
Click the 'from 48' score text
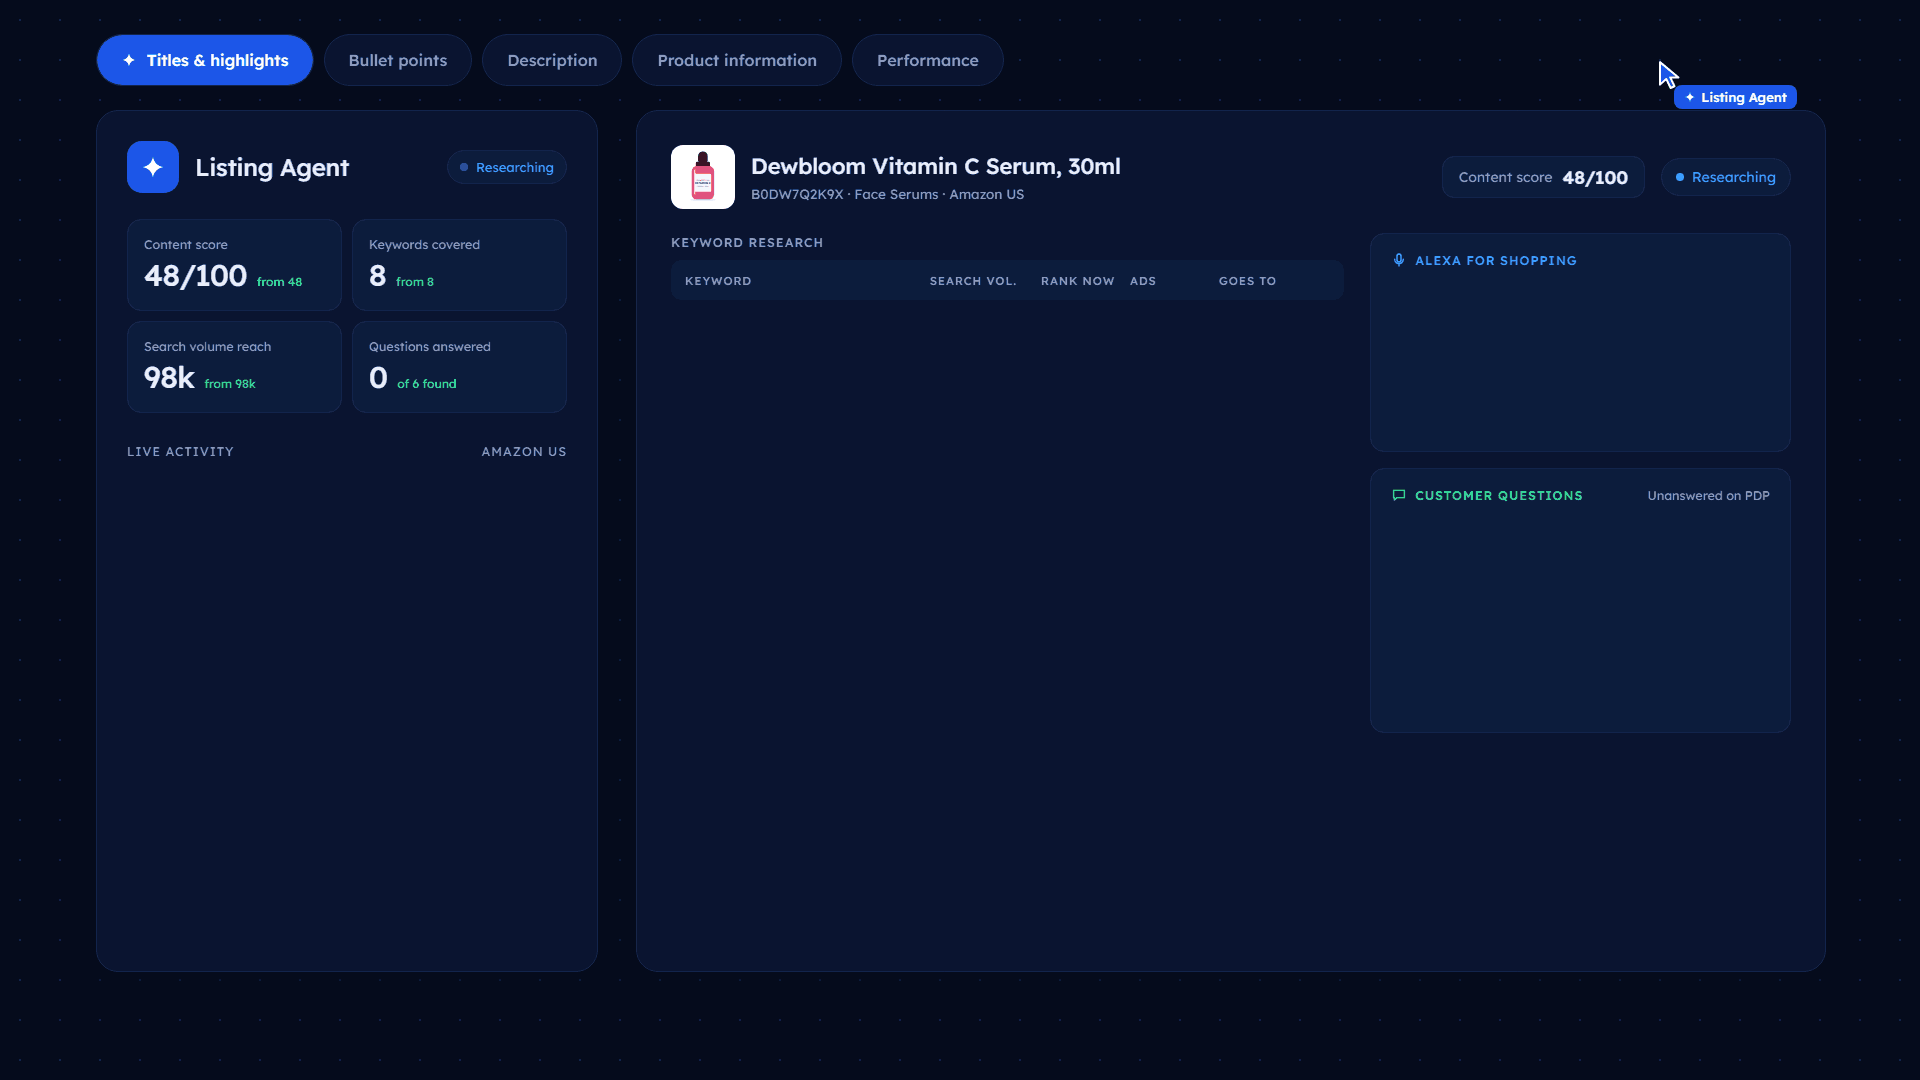279,282
